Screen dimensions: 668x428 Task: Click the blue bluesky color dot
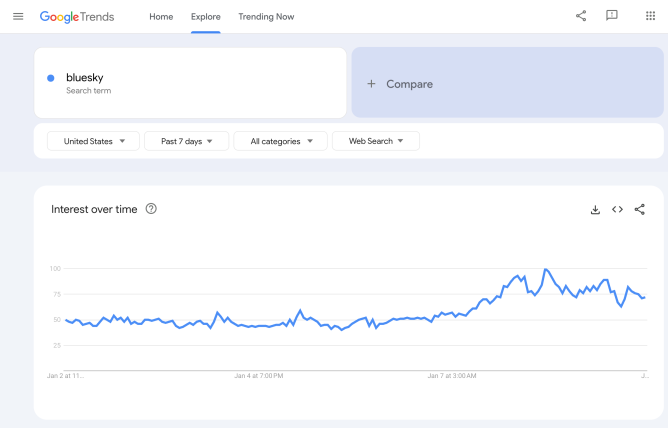click(x=51, y=78)
